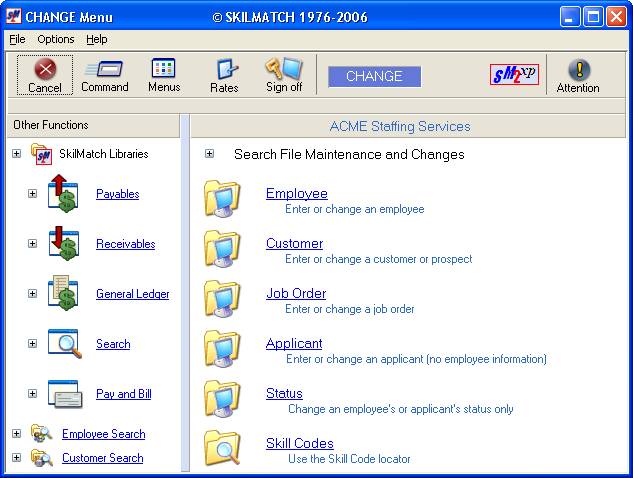Expand Search File Maintenance and Changes
This screenshot has height=478, width=633.
click(x=209, y=154)
